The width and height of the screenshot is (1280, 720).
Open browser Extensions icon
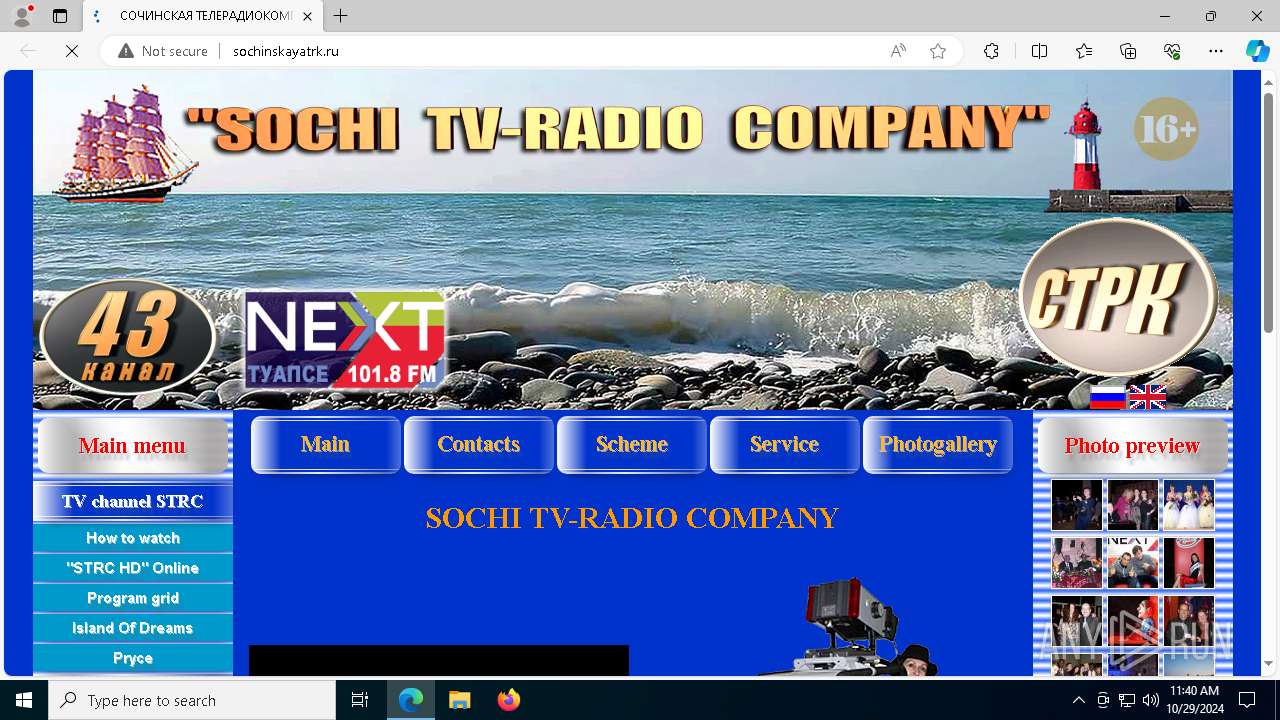pyautogui.click(x=991, y=51)
